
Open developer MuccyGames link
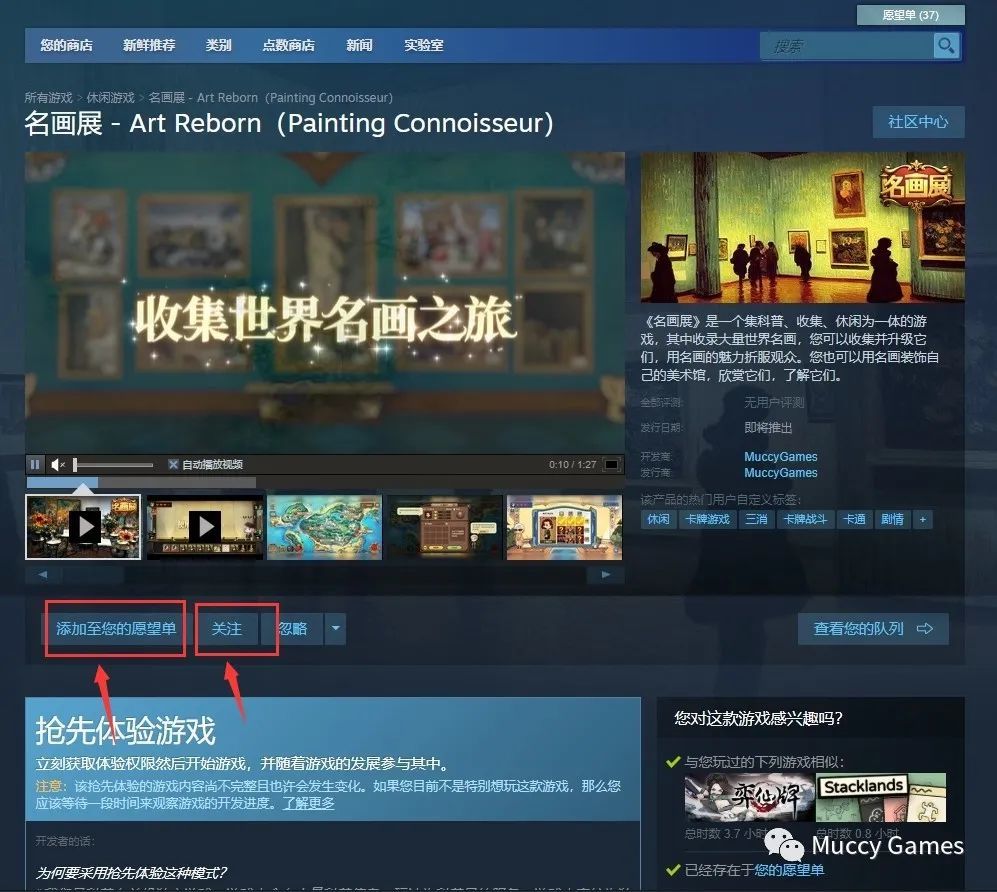pos(781,456)
